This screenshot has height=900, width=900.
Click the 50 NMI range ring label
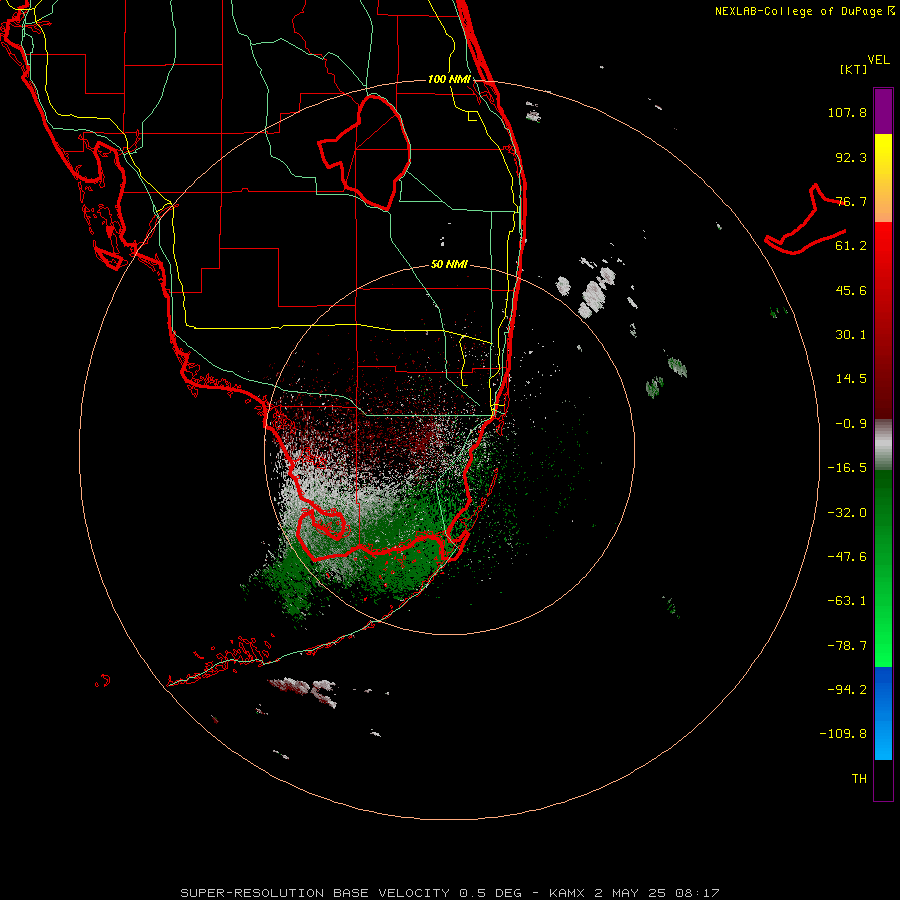[x=449, y=265]
